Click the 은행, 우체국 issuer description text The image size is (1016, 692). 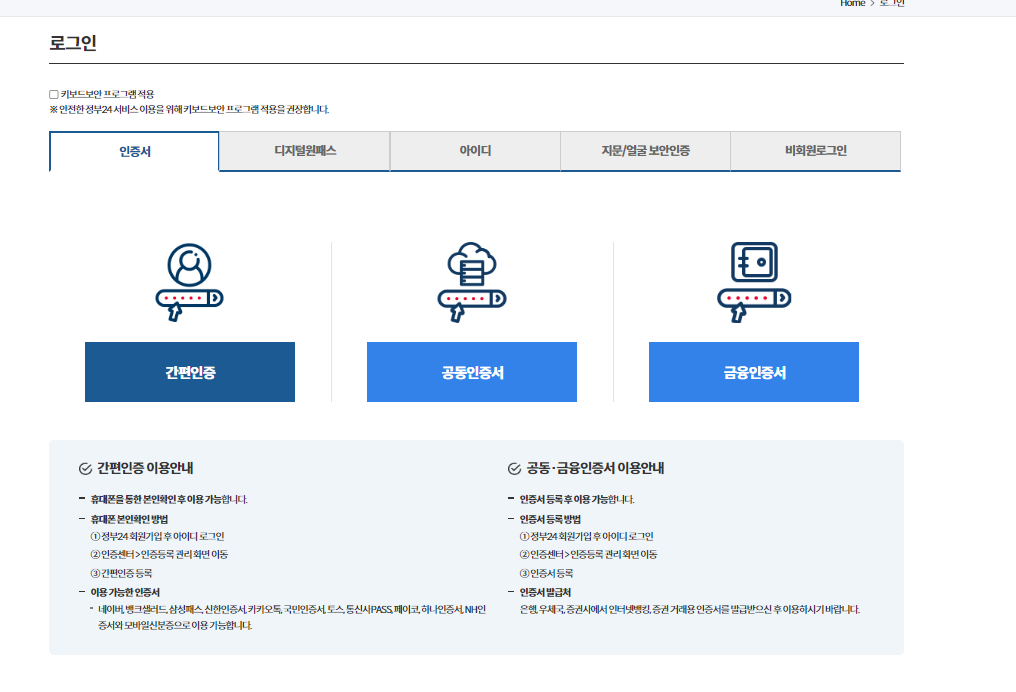pos(690,610)
